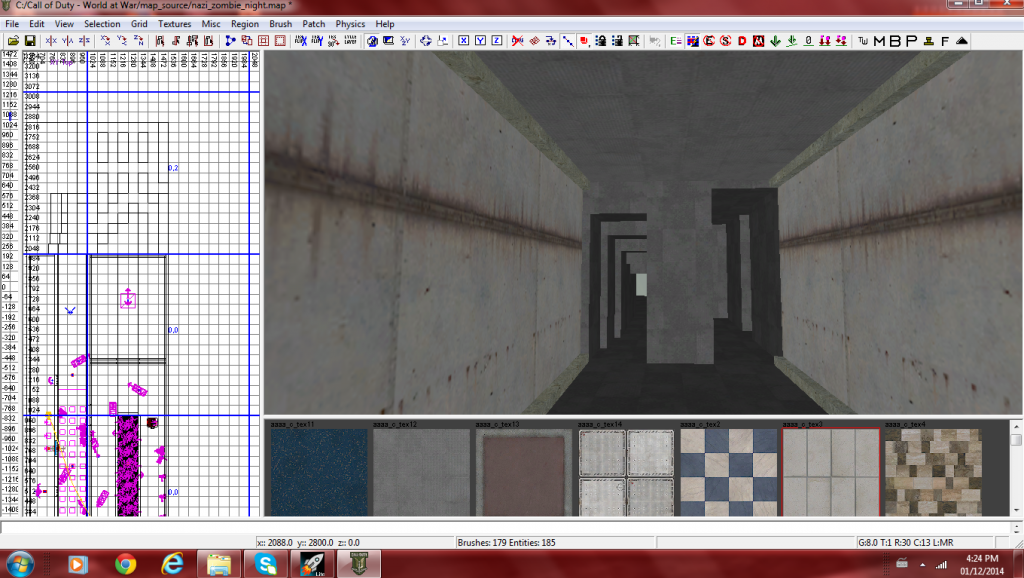
Task: Click Texture Flip X toolbar icon
Action: (300, 40)
